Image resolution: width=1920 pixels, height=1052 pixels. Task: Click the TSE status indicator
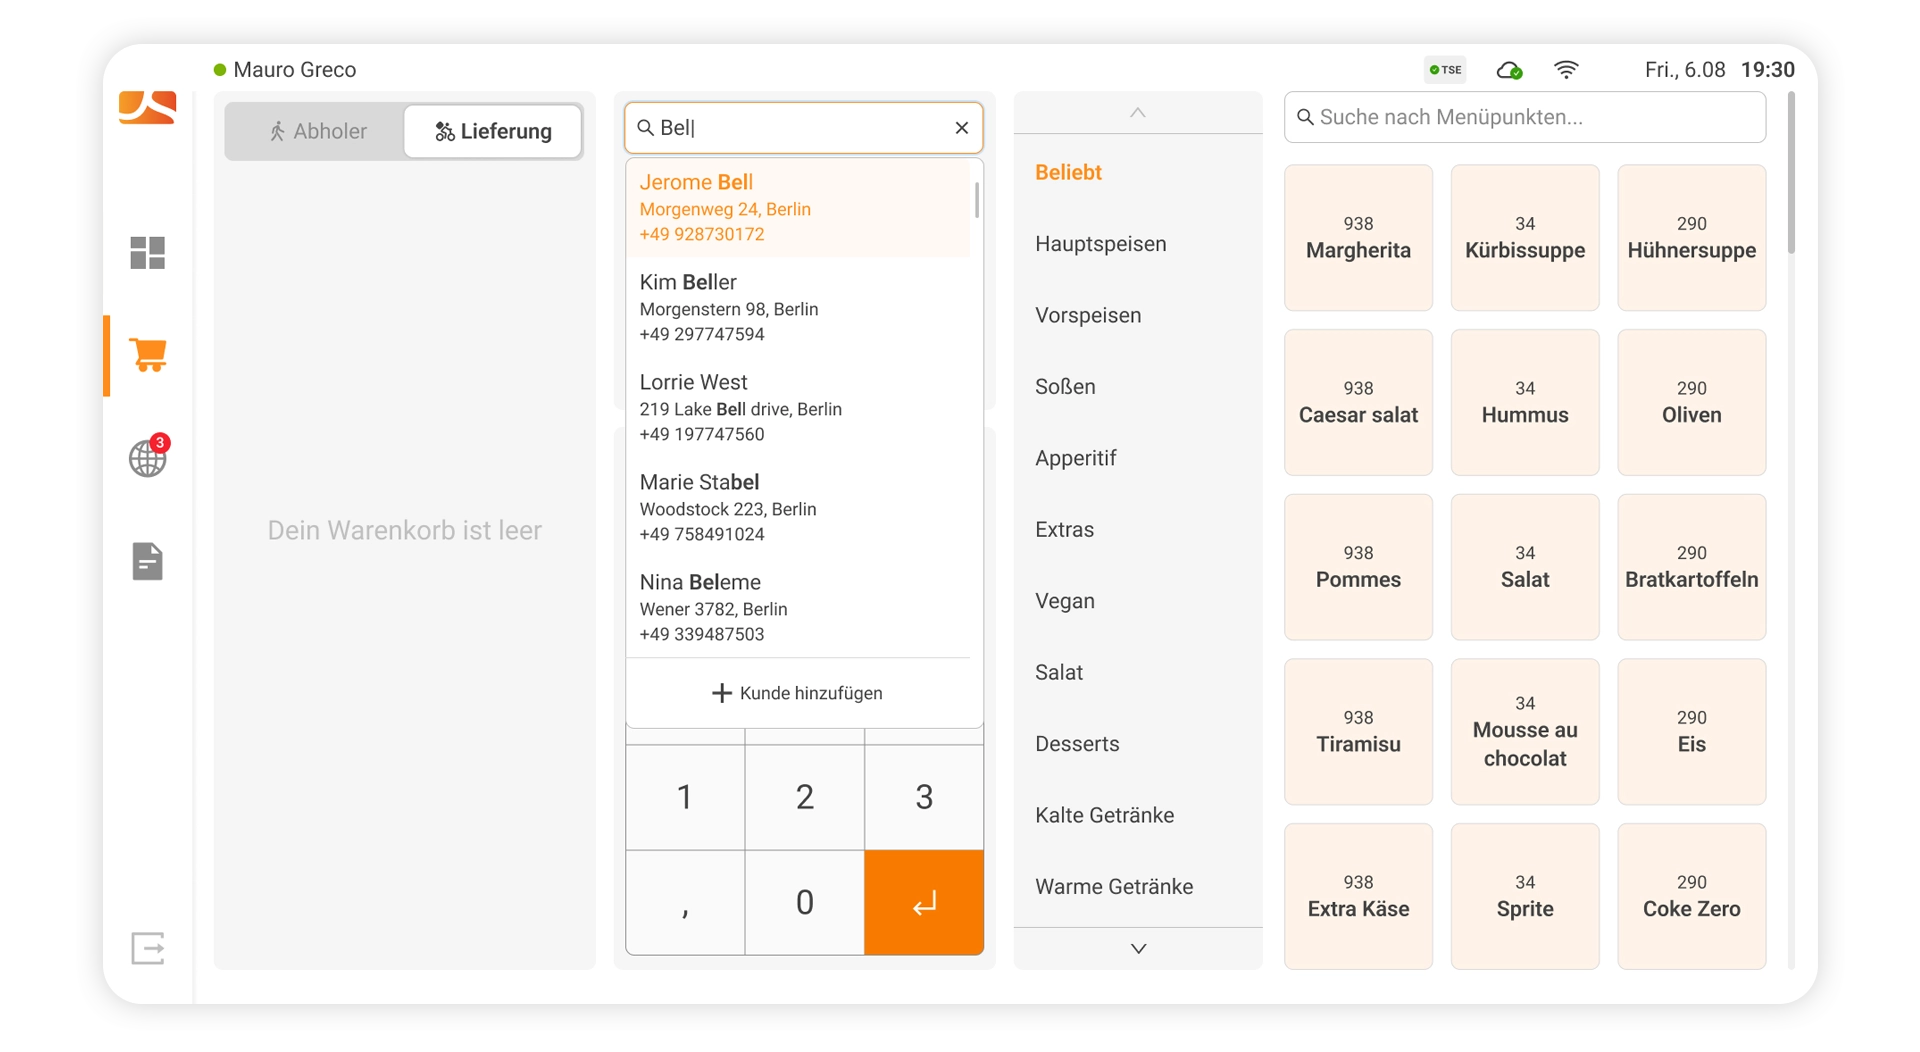[1446, 70]
